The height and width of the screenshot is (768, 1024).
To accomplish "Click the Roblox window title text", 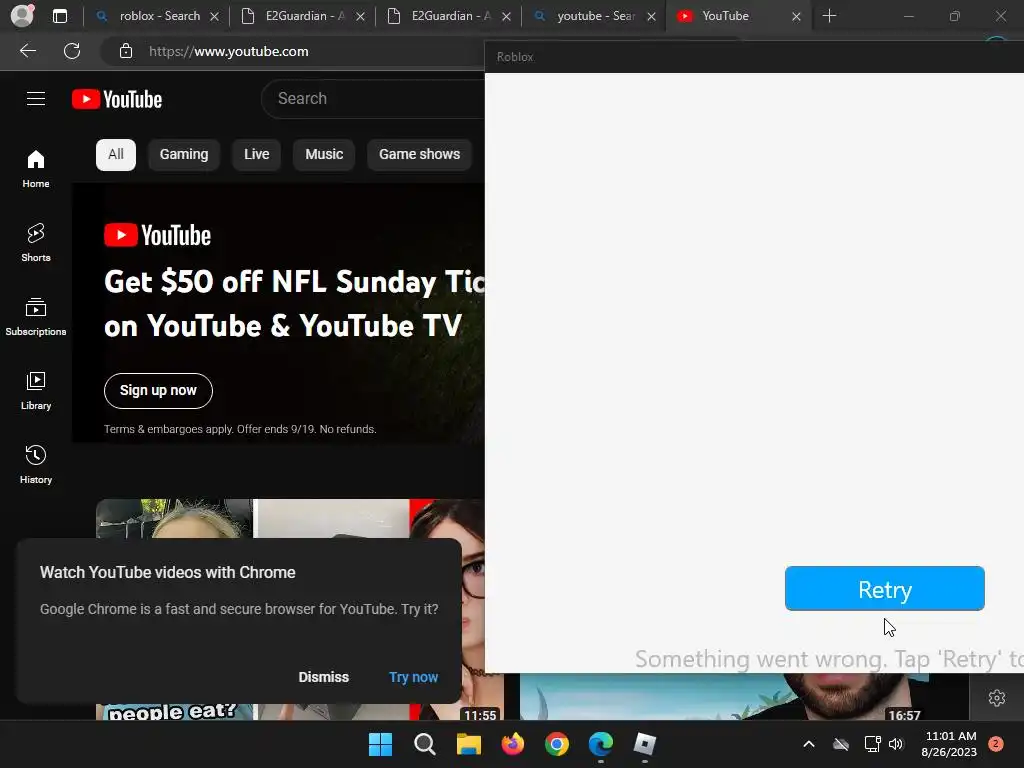I will (515, 57).
